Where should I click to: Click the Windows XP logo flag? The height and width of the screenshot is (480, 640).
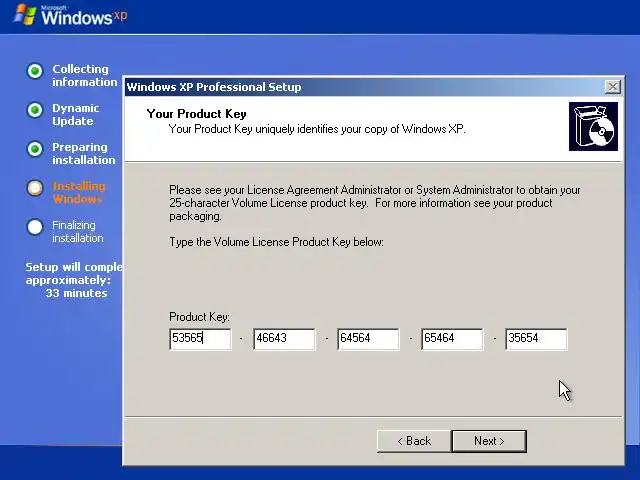tap(24, 15)
